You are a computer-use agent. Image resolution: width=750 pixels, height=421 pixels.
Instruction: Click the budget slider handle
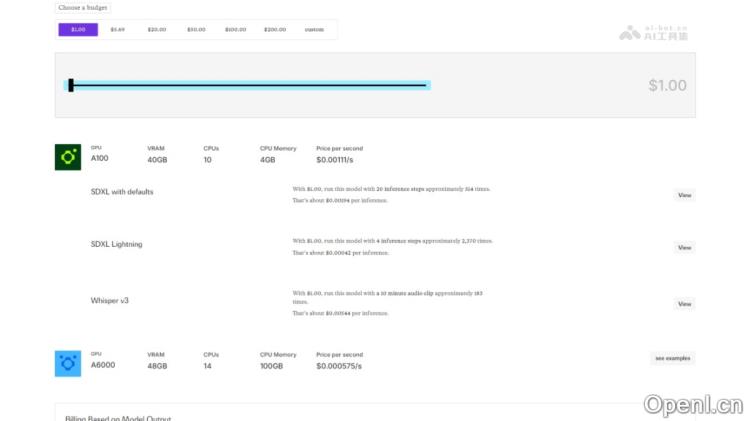click(x=70, y=86)
